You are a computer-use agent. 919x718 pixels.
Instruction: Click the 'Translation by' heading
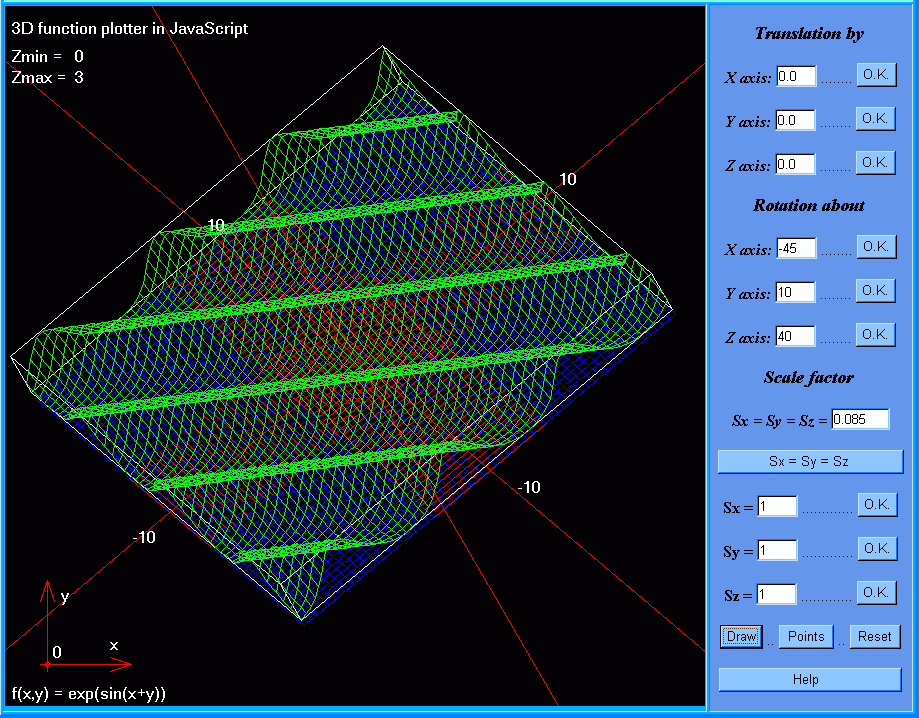pos(809,33)
